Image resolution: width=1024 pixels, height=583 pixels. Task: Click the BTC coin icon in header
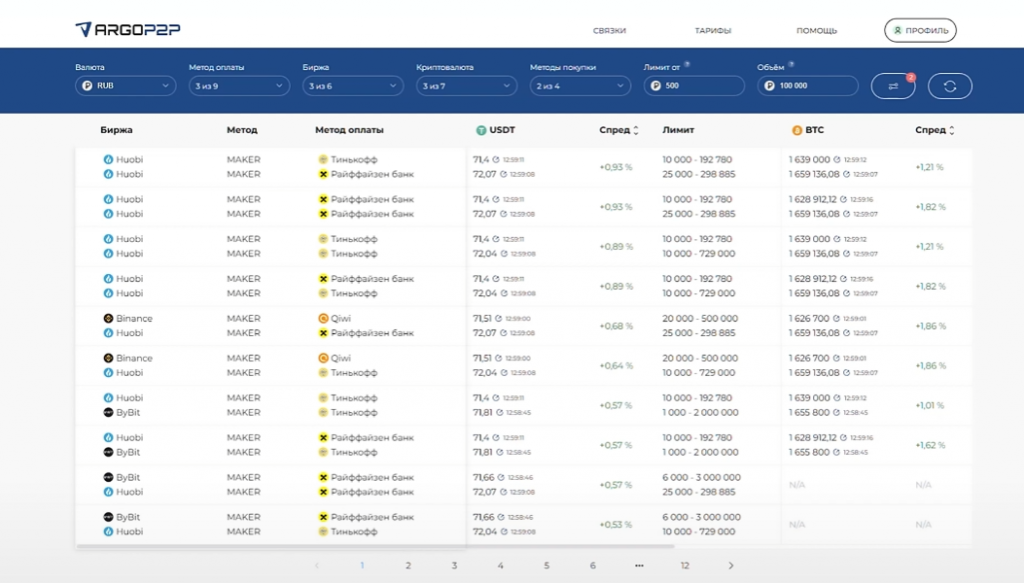797,130
